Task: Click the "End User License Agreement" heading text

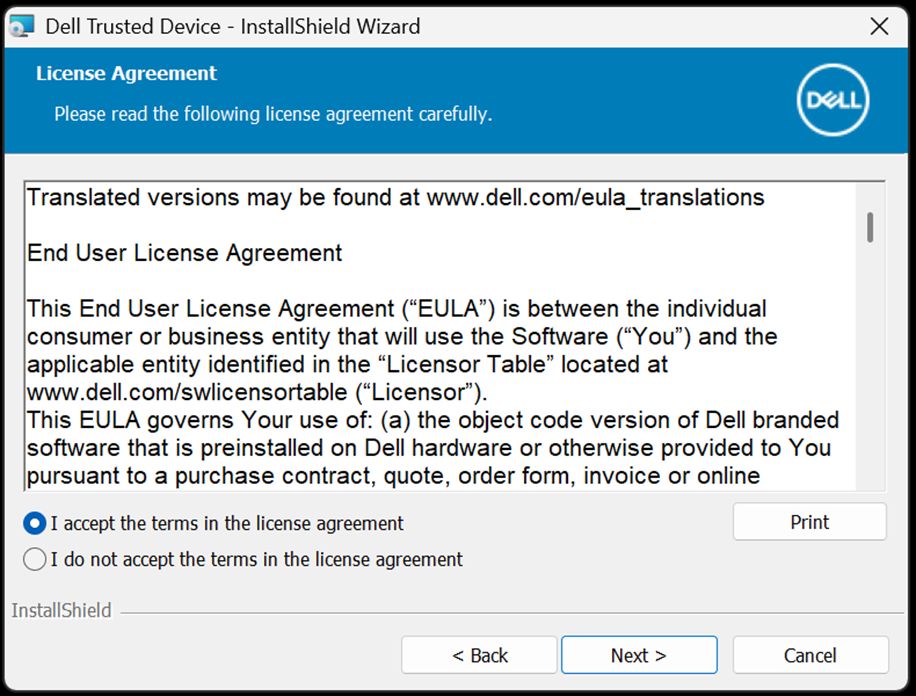Action: 185,253
